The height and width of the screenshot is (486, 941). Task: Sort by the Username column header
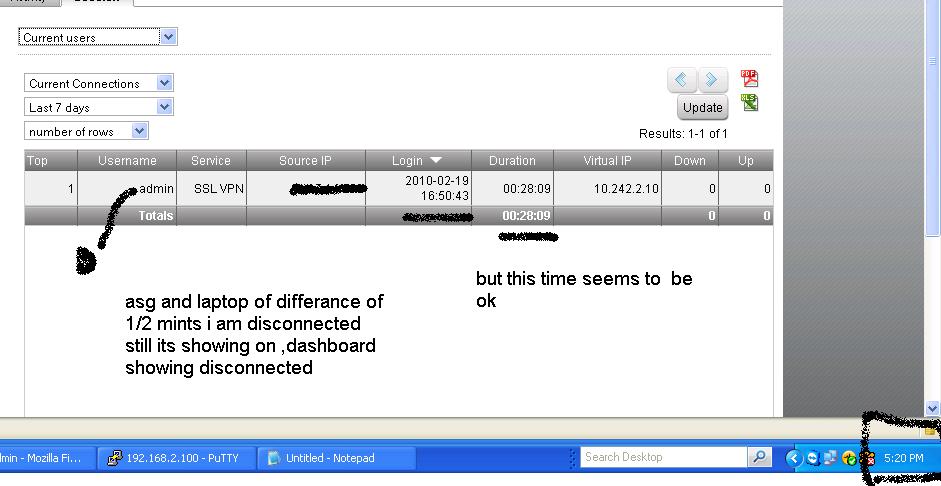coord(127,161)
